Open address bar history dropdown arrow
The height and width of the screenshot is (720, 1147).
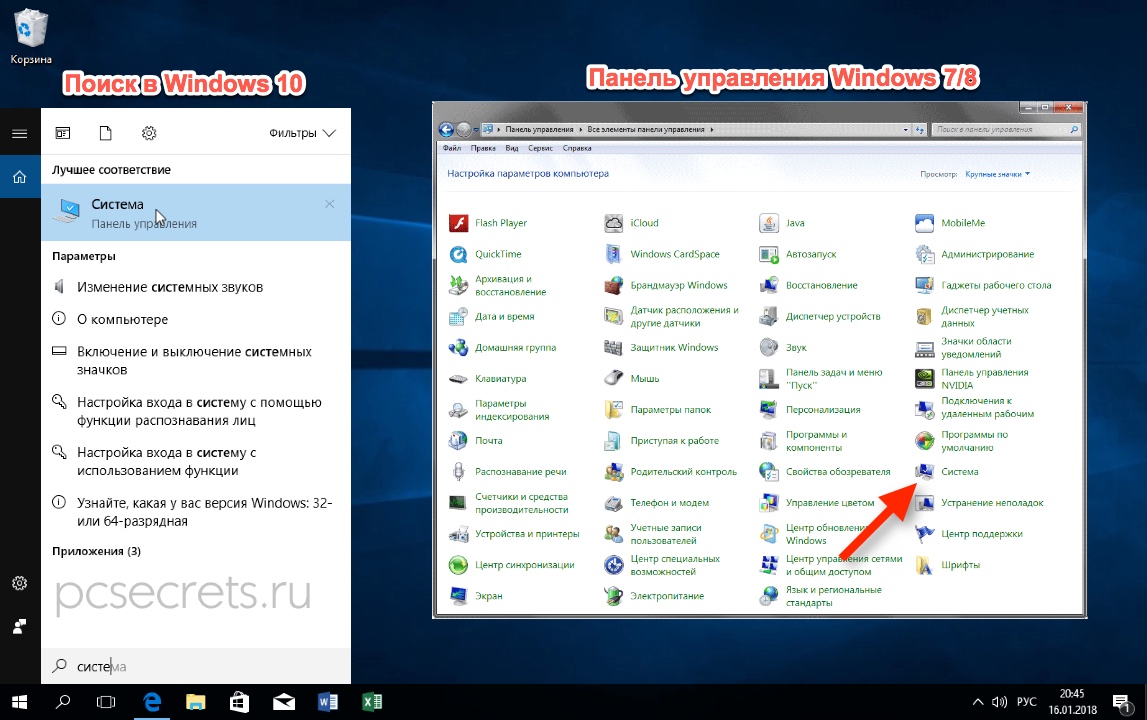[x=906, y=130]
